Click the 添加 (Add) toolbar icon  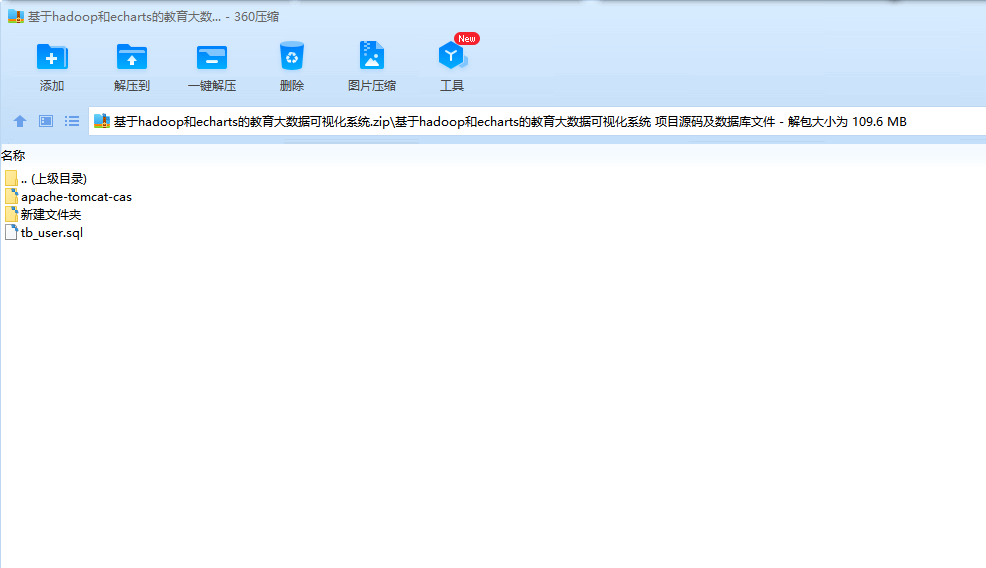(52, 57)
